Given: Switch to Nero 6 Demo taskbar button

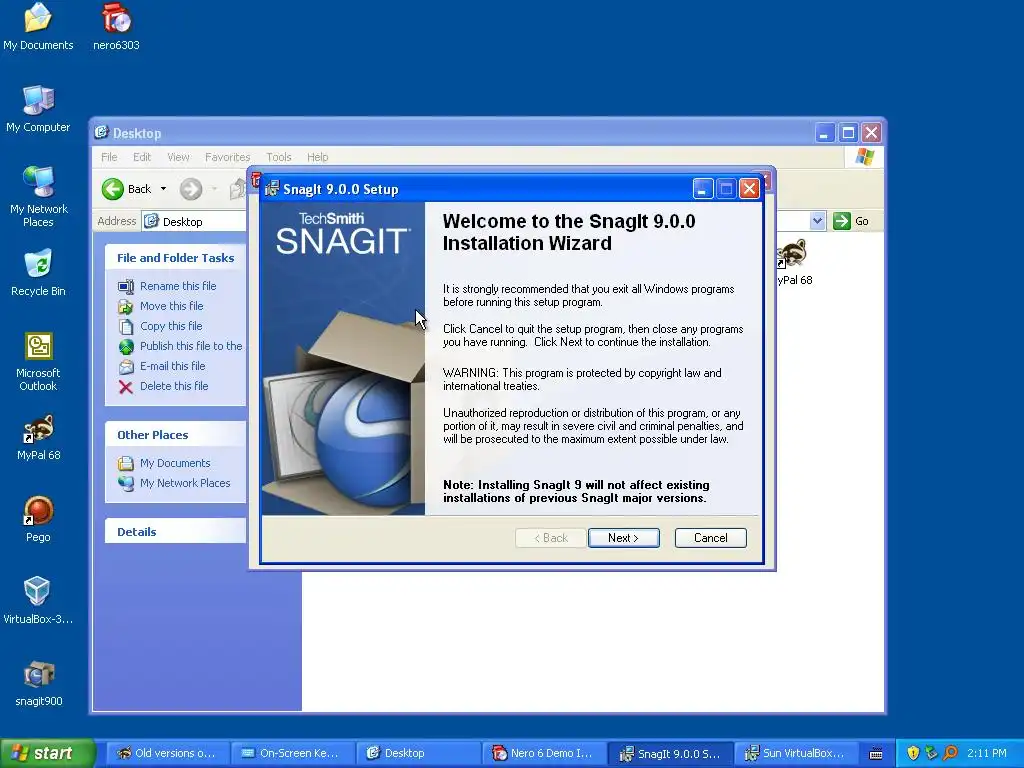Looking at the screenshot, I should coord(543,754).
